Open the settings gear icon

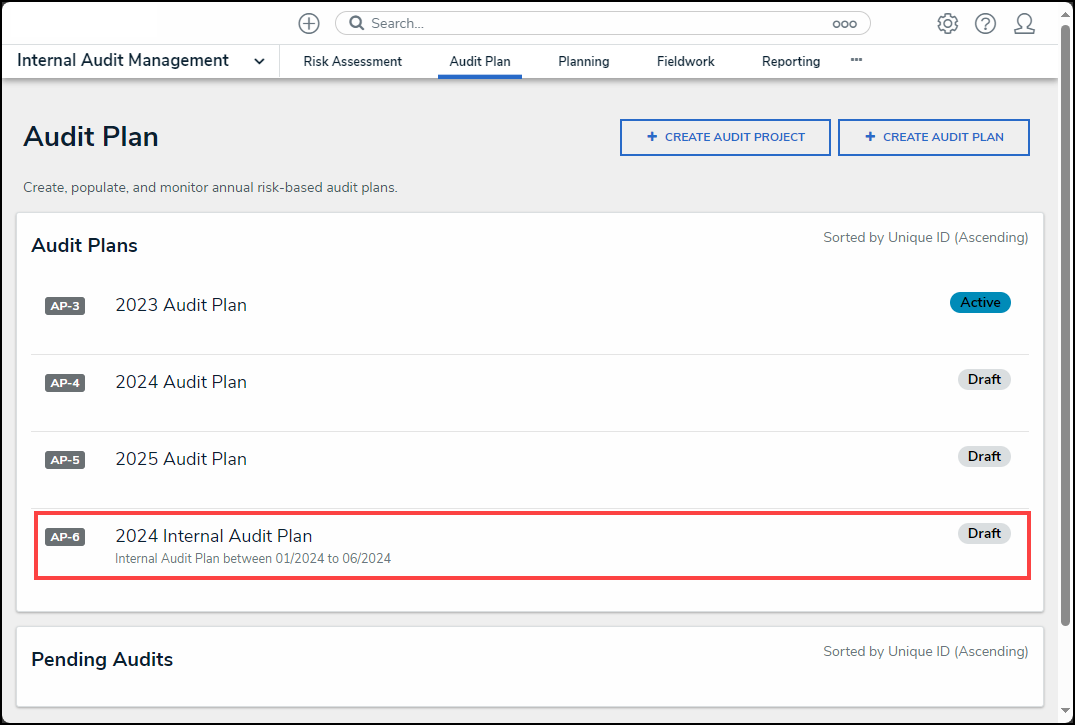tap(947, 24)
